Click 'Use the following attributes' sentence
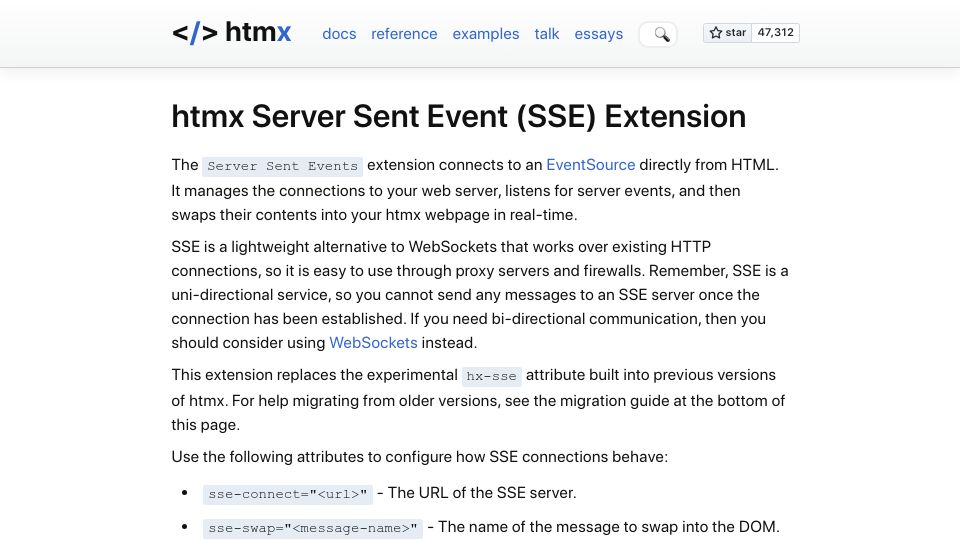The width and height of the screenshot is (960, 540). tap(419, 457)
